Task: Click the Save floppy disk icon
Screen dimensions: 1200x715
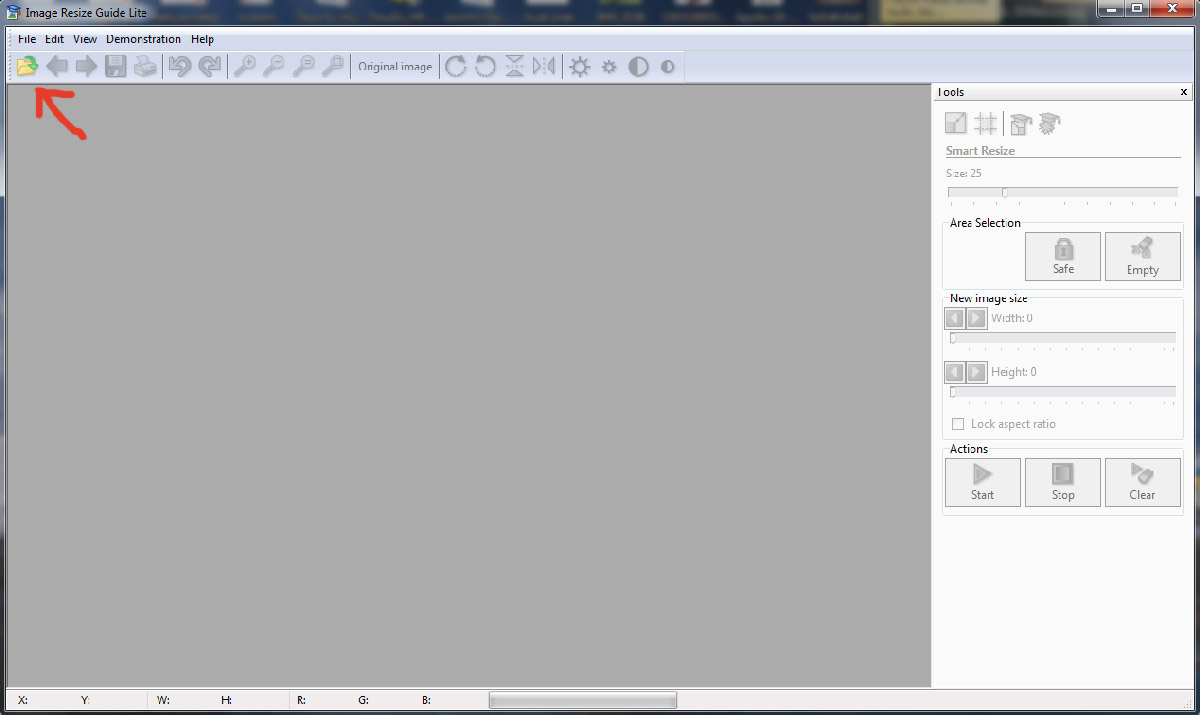Action: [x=116, y=67]
